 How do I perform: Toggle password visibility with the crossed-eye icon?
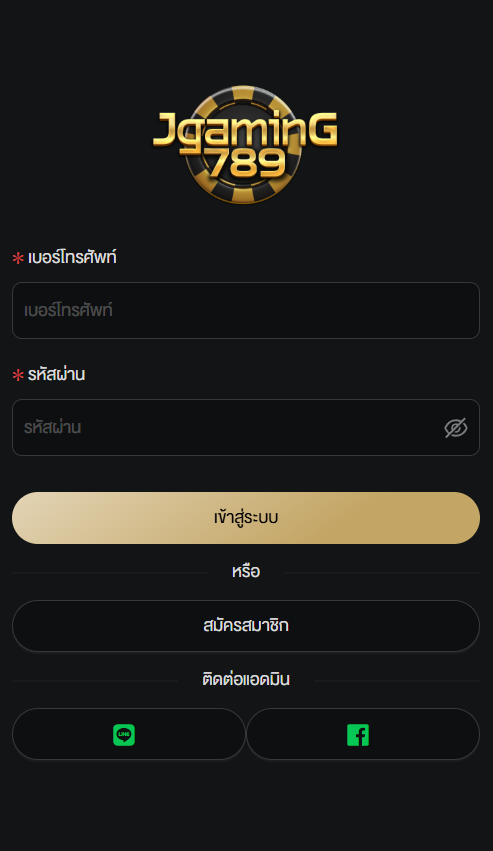point(456,428)
